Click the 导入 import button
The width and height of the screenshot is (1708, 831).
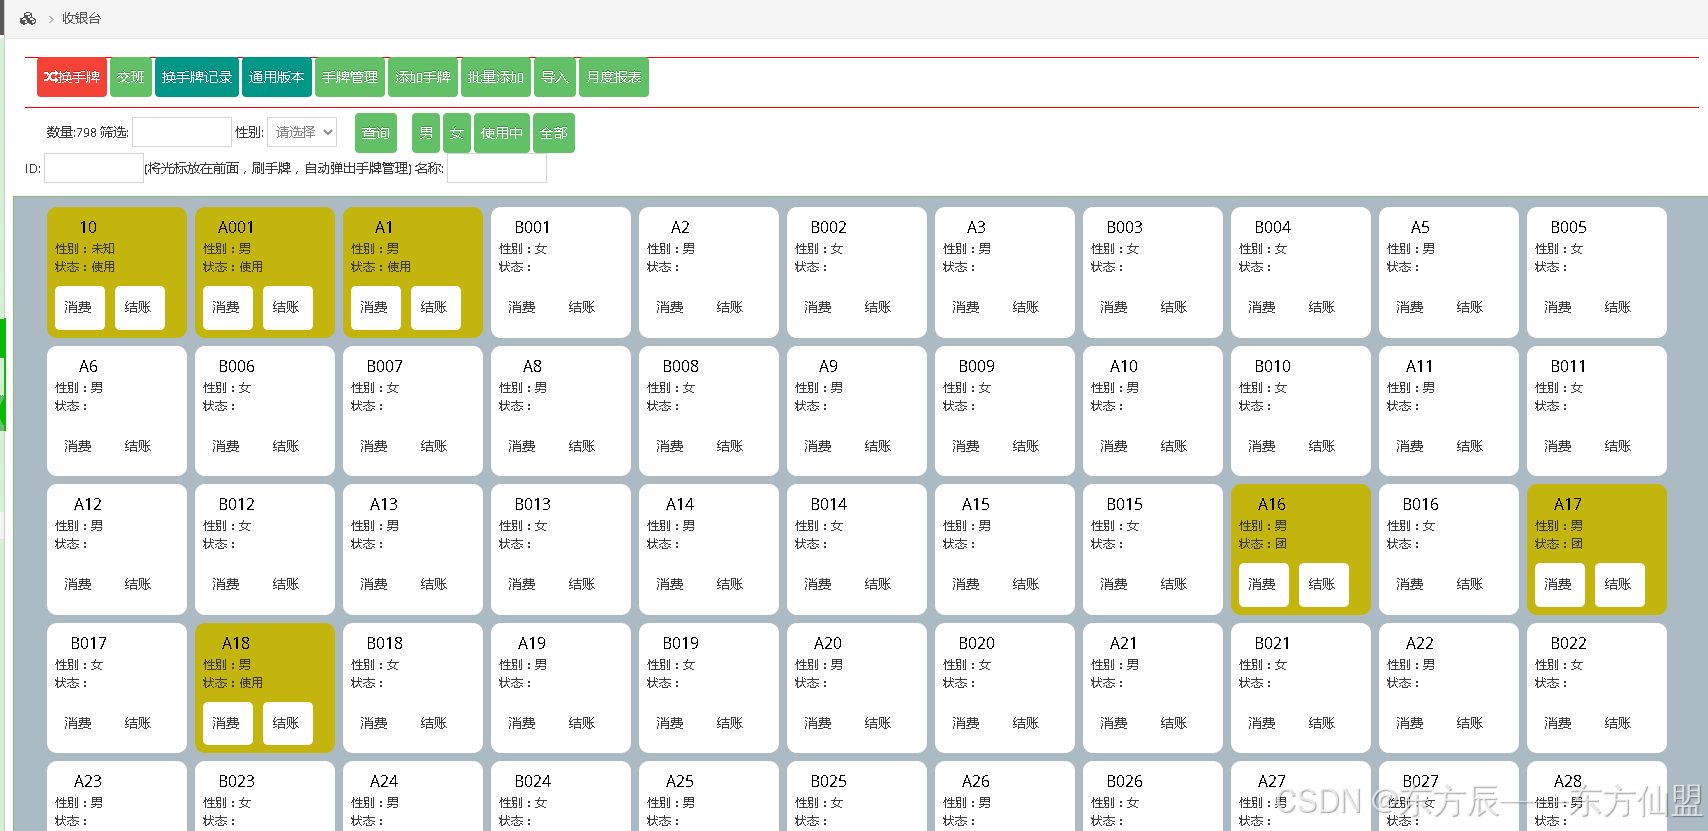[555, 77]
